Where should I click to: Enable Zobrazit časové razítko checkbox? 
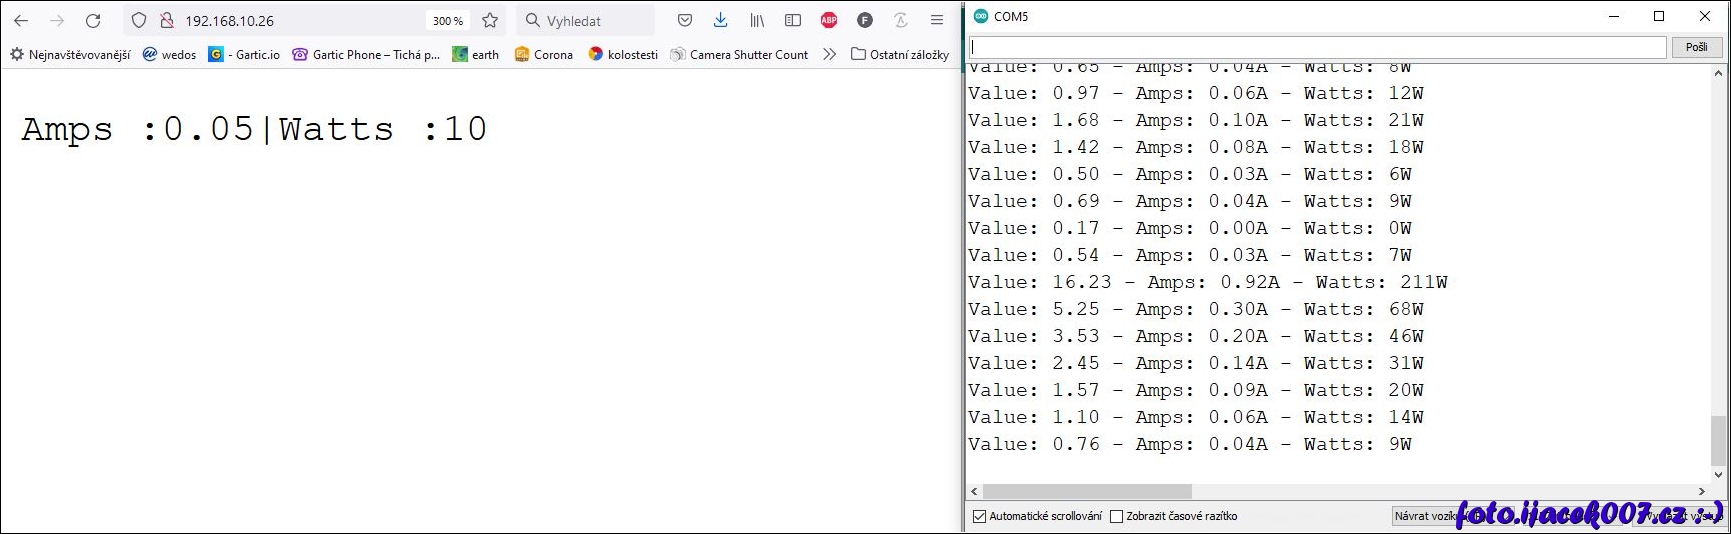click(1117, 516)
